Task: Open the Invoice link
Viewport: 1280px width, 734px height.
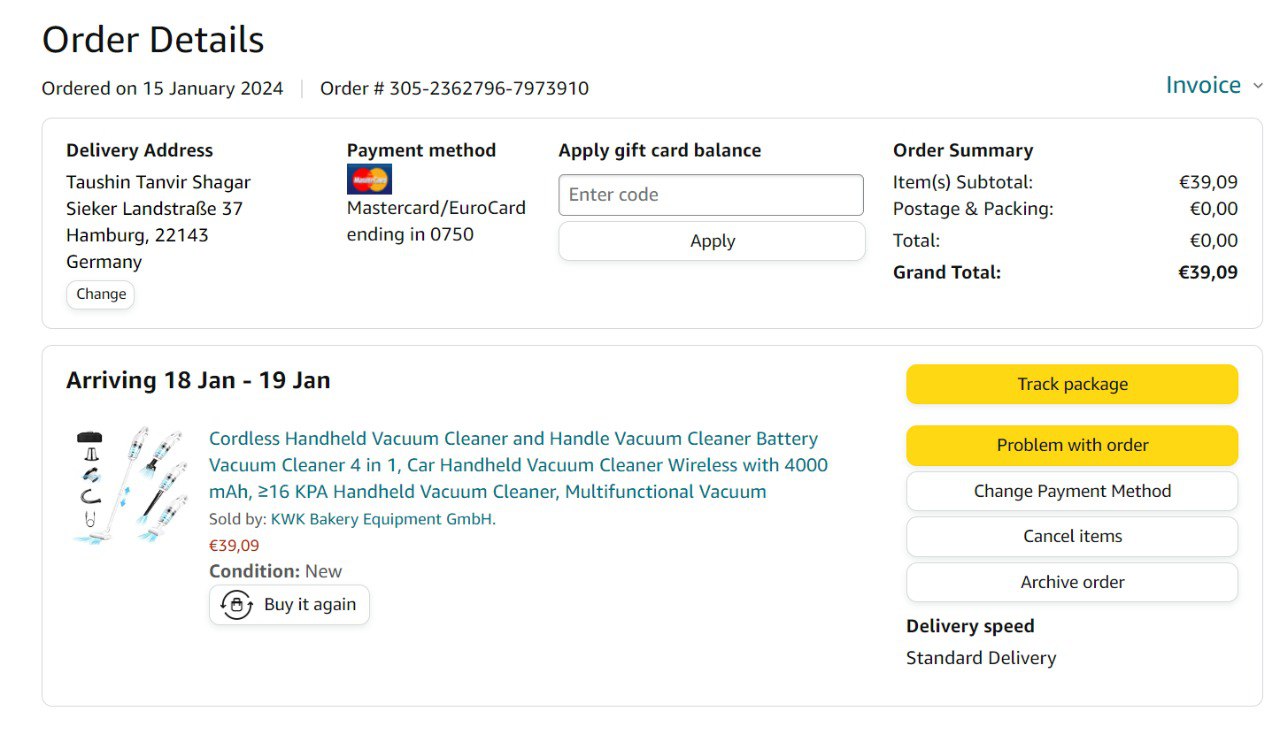Action: (1202, 85)
